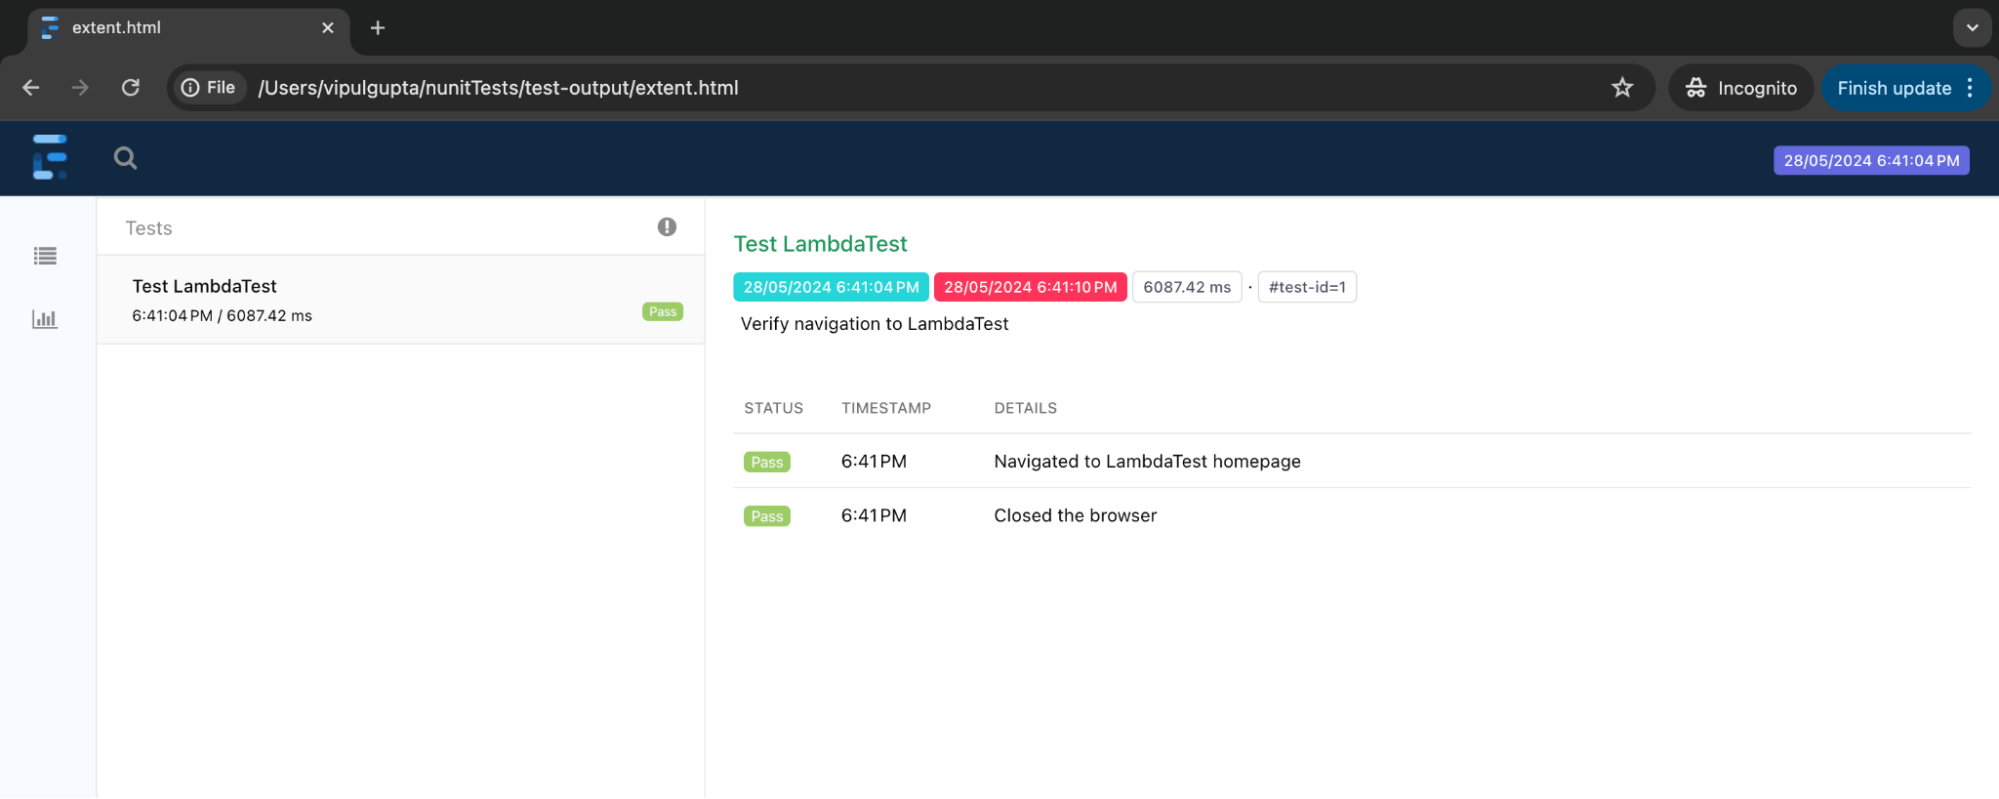The width and height of the screenshot is (1999, 799).
Task: Click the 6:41 PM timestamp in the Navigated row
Action: (874, 462)
